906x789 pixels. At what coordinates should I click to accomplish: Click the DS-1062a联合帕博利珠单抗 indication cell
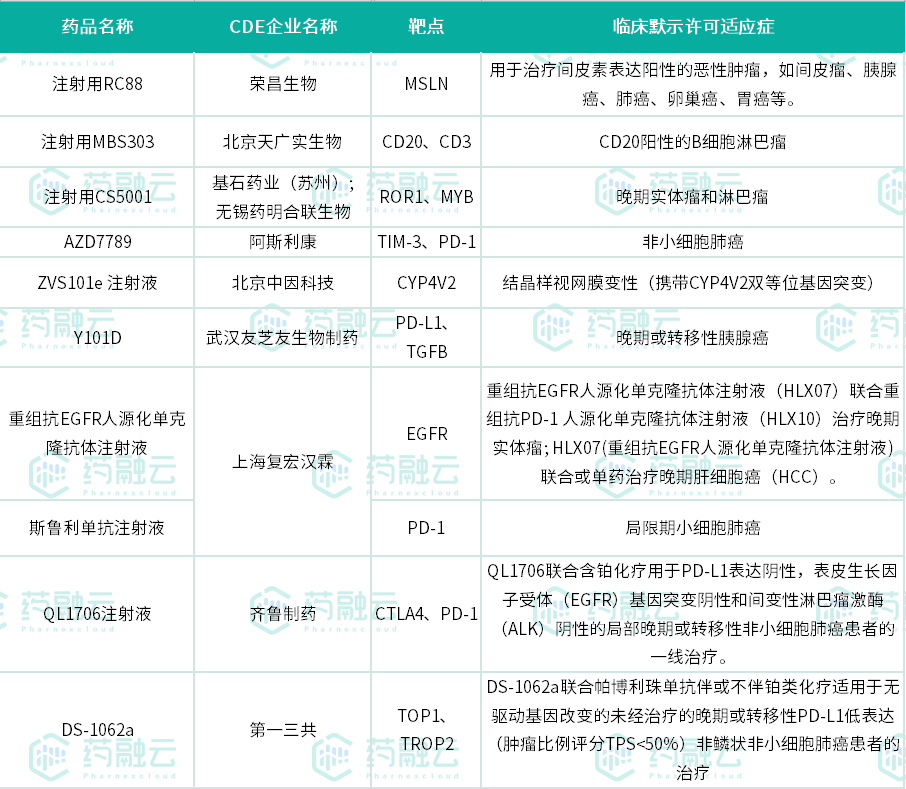tap(693, 730)
